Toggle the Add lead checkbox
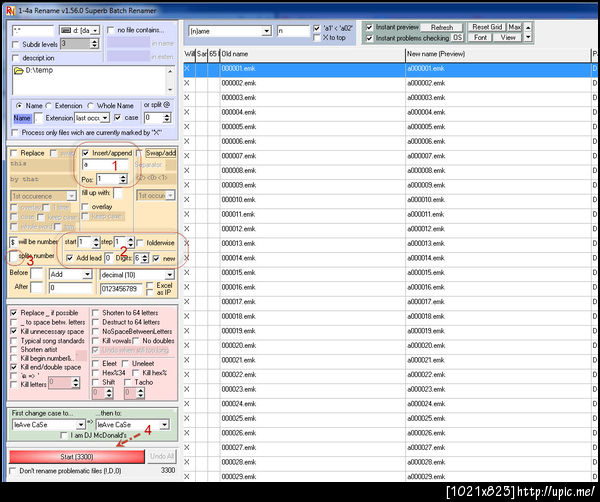600x502 pixels. (70, 258)
